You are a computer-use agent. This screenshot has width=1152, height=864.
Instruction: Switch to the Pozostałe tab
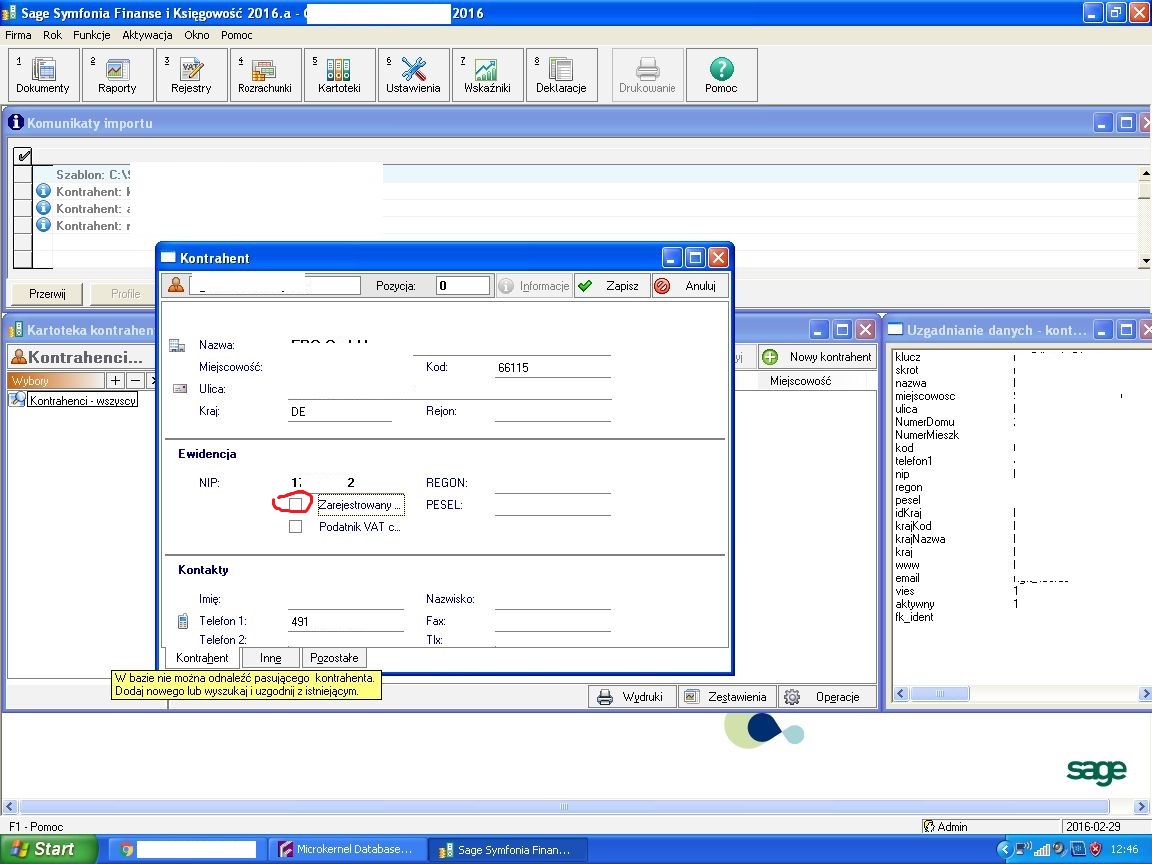pyautogui.click(x=335, y=658)
